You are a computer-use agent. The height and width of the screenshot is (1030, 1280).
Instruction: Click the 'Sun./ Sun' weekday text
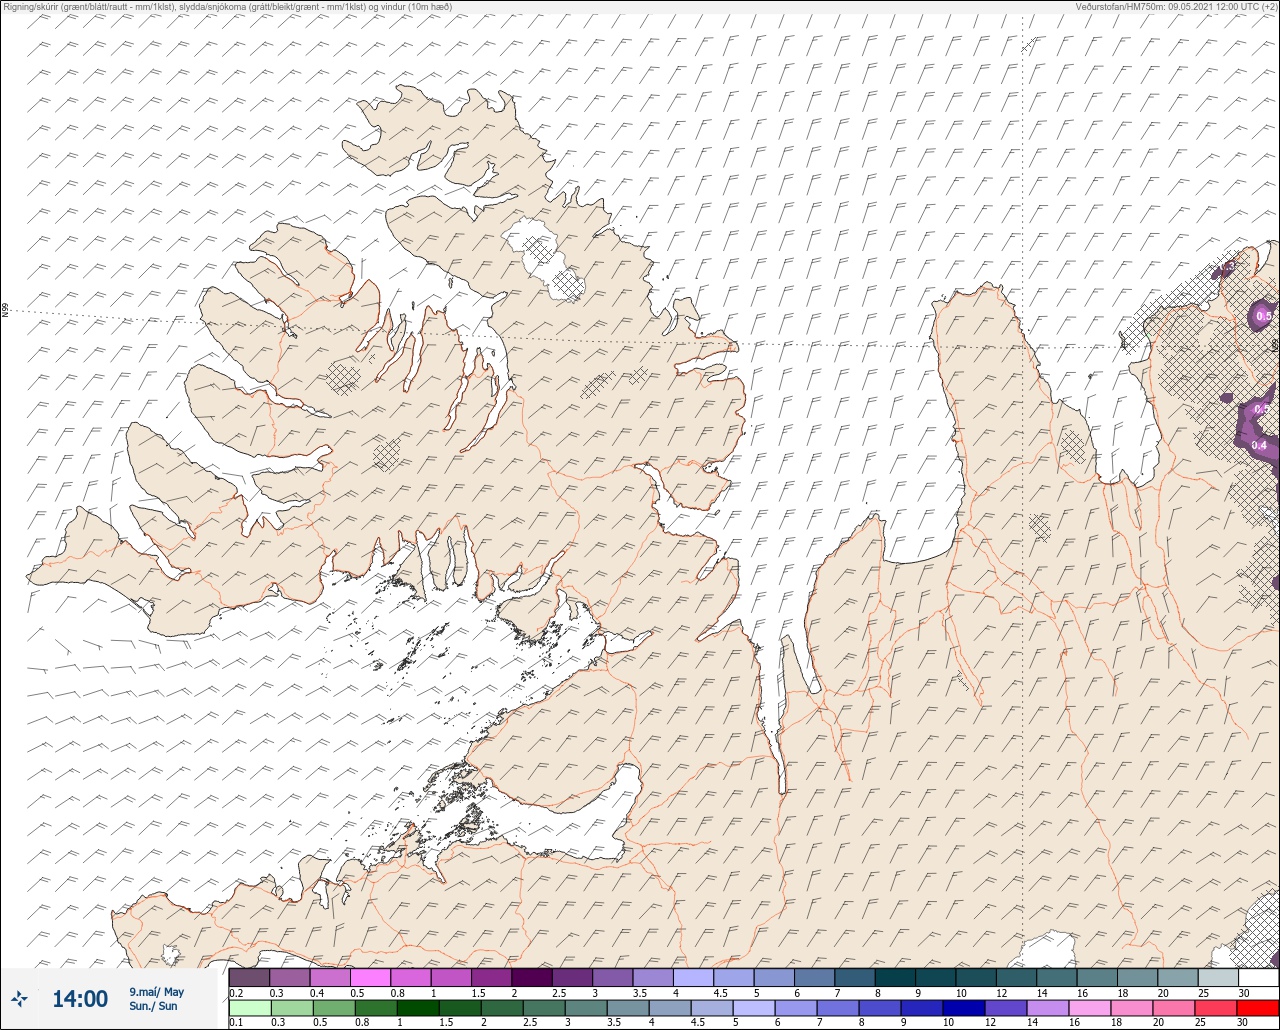pos(153,1006)
